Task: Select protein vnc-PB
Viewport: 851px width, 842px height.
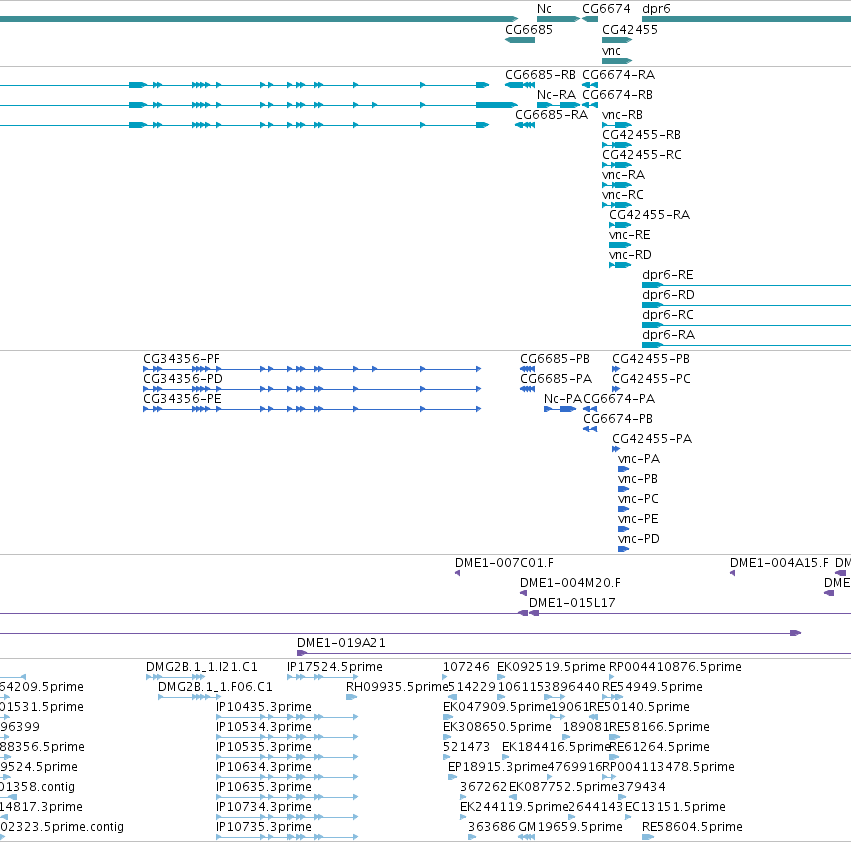Action: (x=638, y=479)
